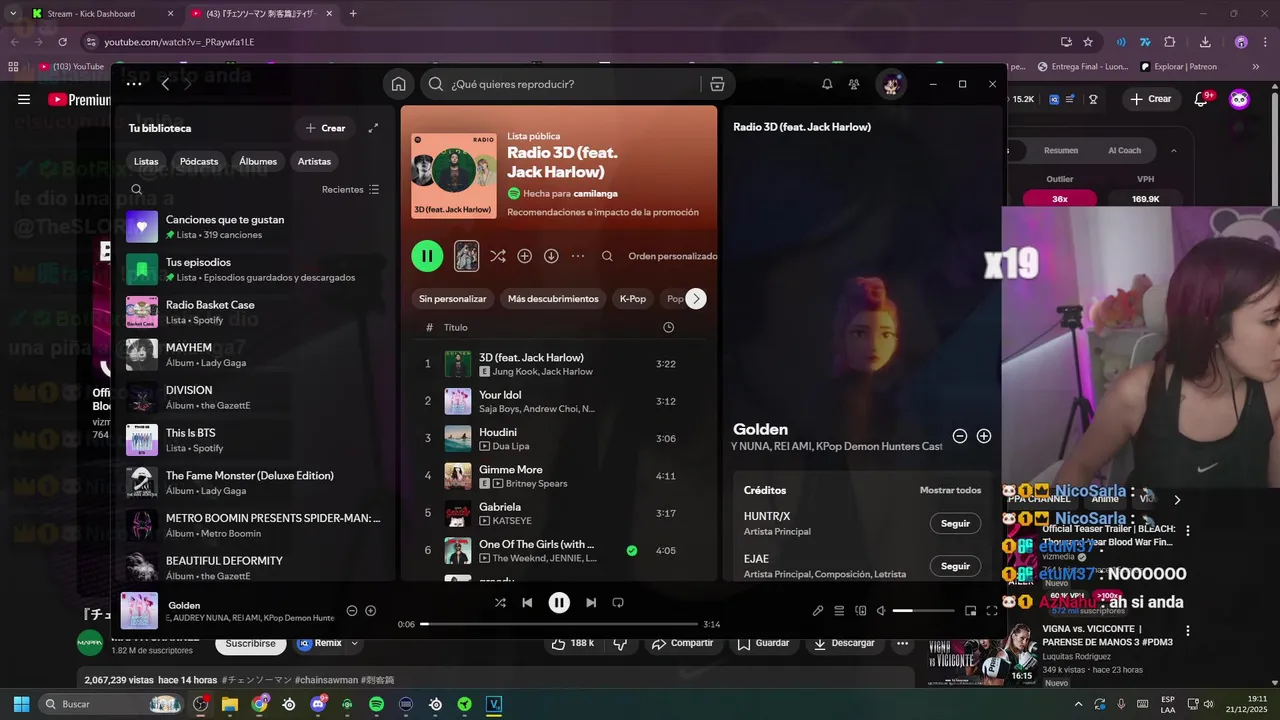Skip to the previous track
The height and width of the screenshot is (720, 1280).
527,602
